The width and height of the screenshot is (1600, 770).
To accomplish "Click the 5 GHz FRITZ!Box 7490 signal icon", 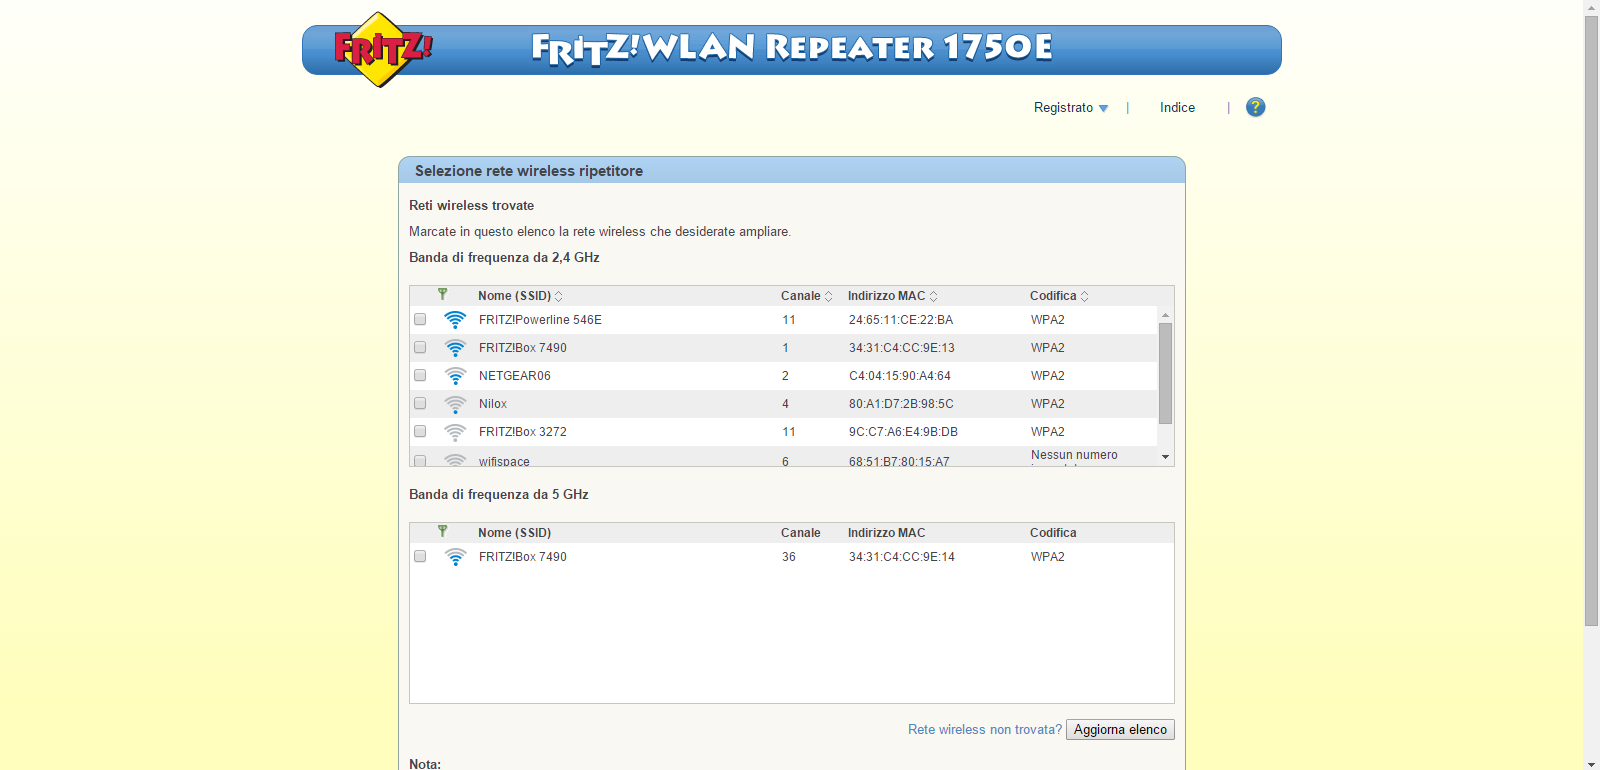I will (455, 557).
